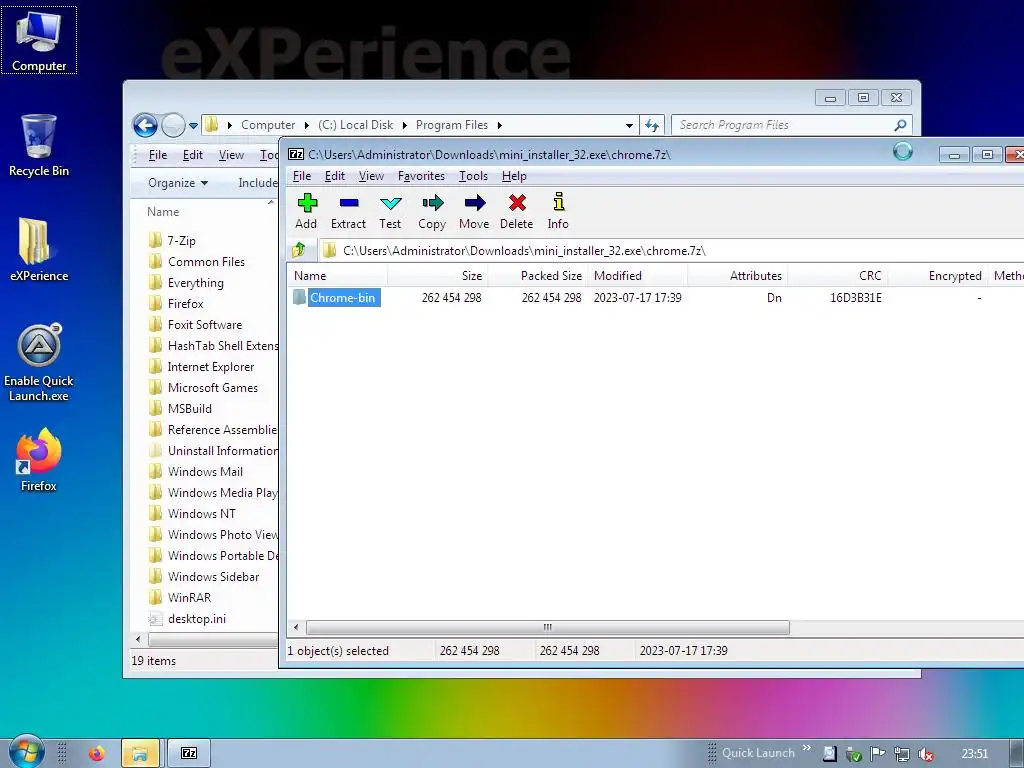This screenshot has width=1024, height=768.
Task: Sort 7-Zip list by Name column
Action: [x=337, y=276]
